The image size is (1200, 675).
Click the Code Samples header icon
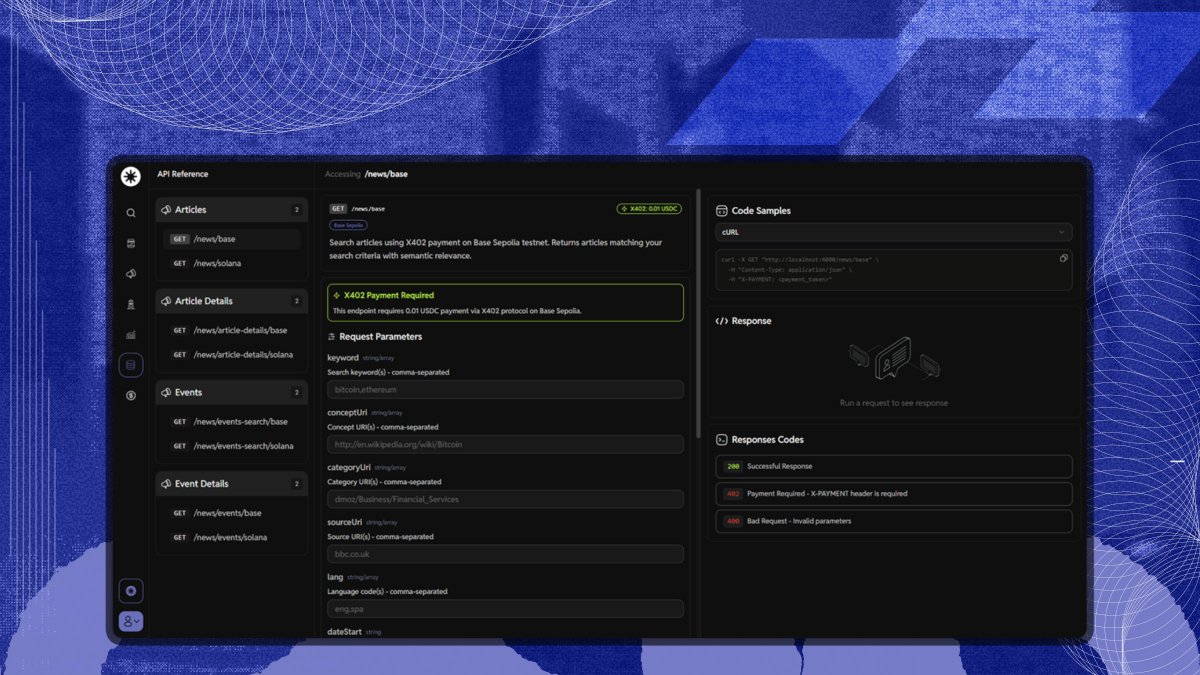tap(722, 211)
